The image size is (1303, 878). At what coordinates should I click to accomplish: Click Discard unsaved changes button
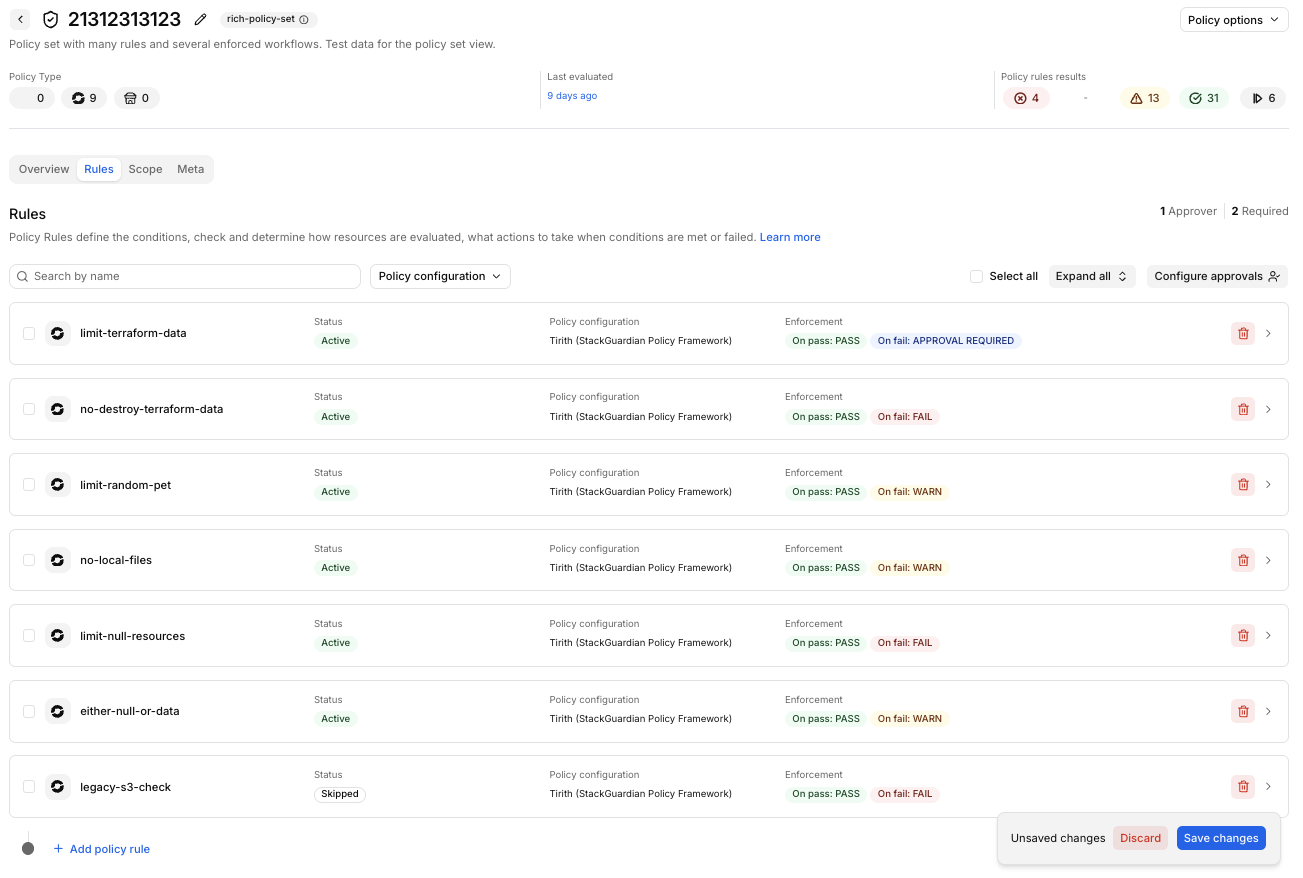(1140, 838)
